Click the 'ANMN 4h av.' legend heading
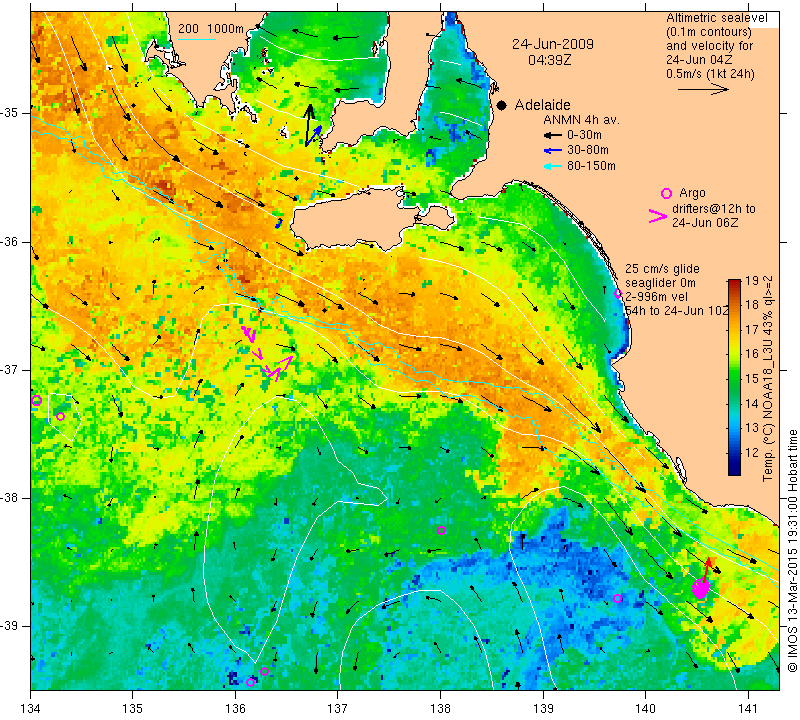800x720 pixels. point(581,120)
